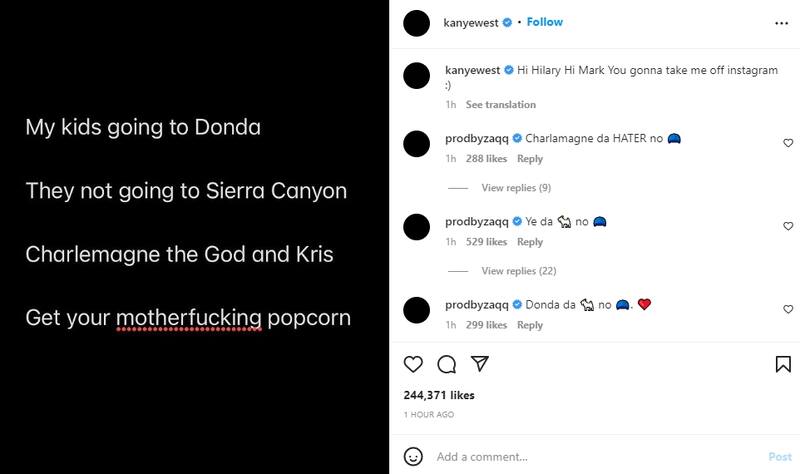Open kanyewest profile picture in header

tap(416, 22)
